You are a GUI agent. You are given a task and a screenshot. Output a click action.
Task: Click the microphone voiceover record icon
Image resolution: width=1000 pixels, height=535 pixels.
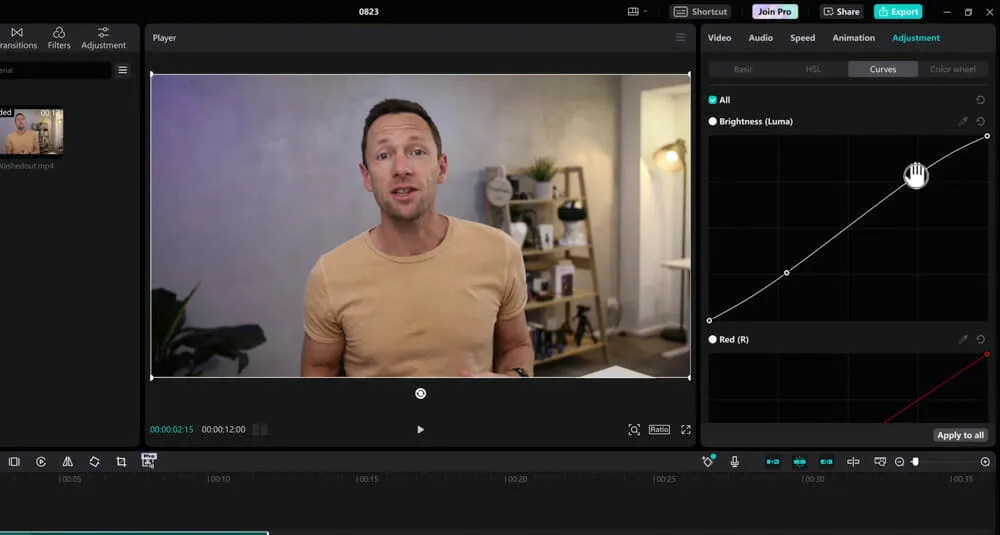pos(735,462)
